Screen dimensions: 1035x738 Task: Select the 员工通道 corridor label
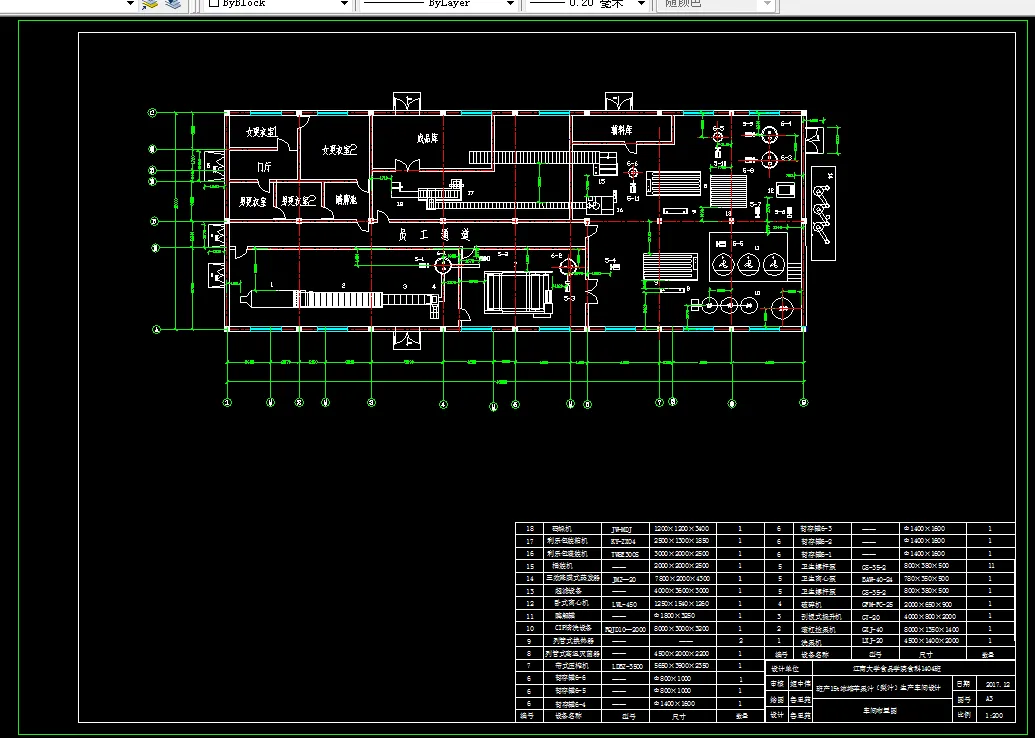(x=434, y=234)
